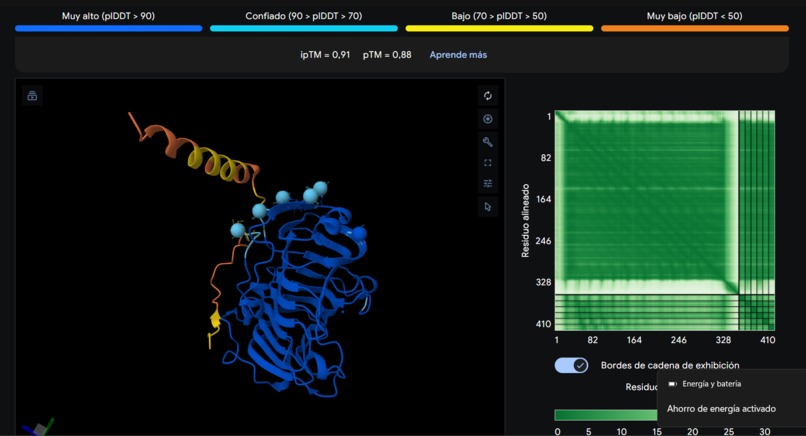Click the 'ipTM = 0,91' score text
Image resolution: width=806 pixels, height=436 pixels.
tap(325, 54)
